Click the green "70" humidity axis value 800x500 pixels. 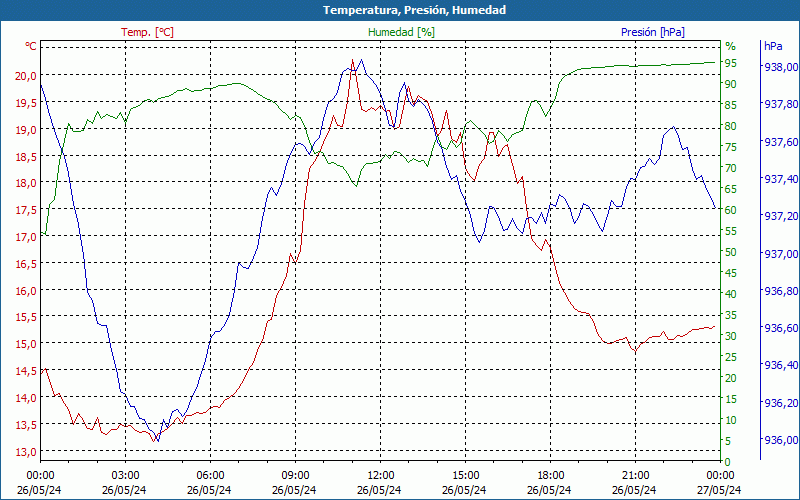coord(731,168)
